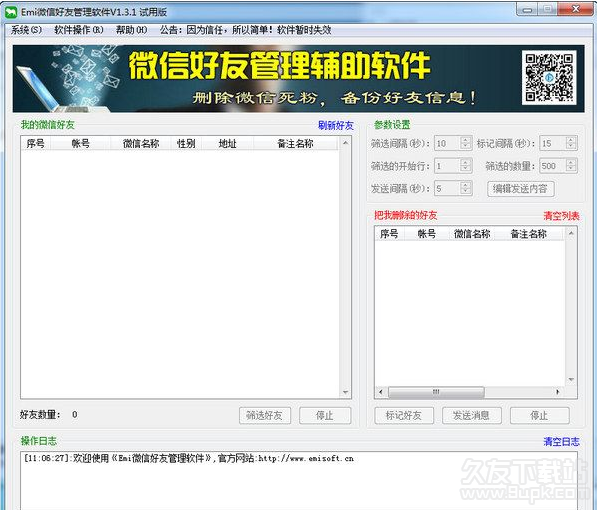Click the QR code in the banner
This screenshot has width=597, height=510.
pos(549,78)
